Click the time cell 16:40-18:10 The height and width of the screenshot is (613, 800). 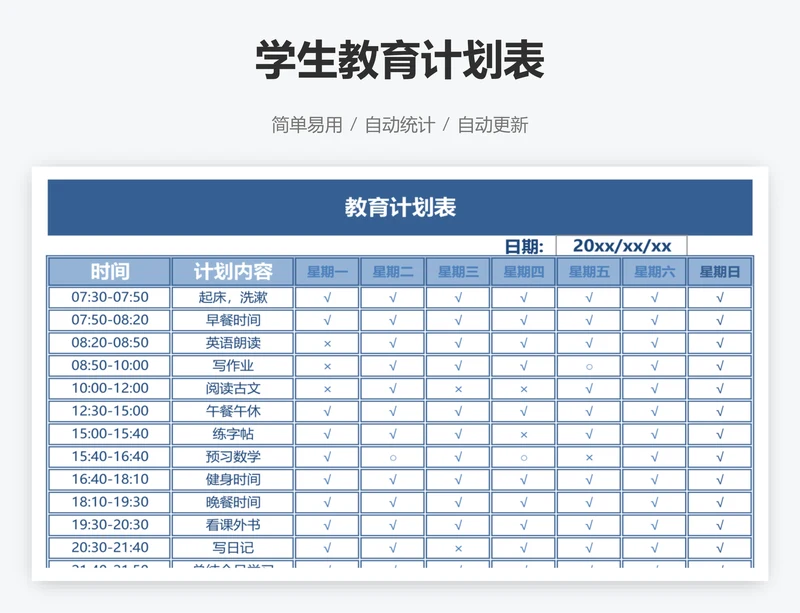point(109,479)
